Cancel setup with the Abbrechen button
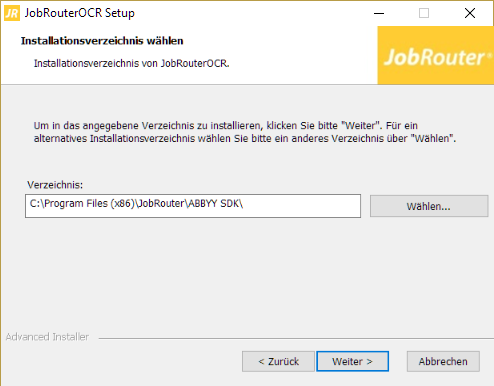Viewport: 494px width, 386px height. tap(443, 361)
